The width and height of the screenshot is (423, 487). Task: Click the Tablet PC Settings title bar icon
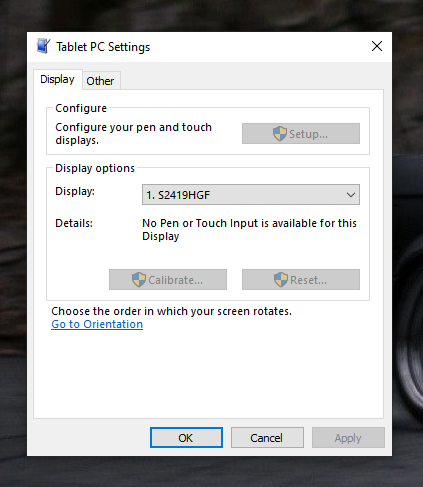click(x=43, y=46)
